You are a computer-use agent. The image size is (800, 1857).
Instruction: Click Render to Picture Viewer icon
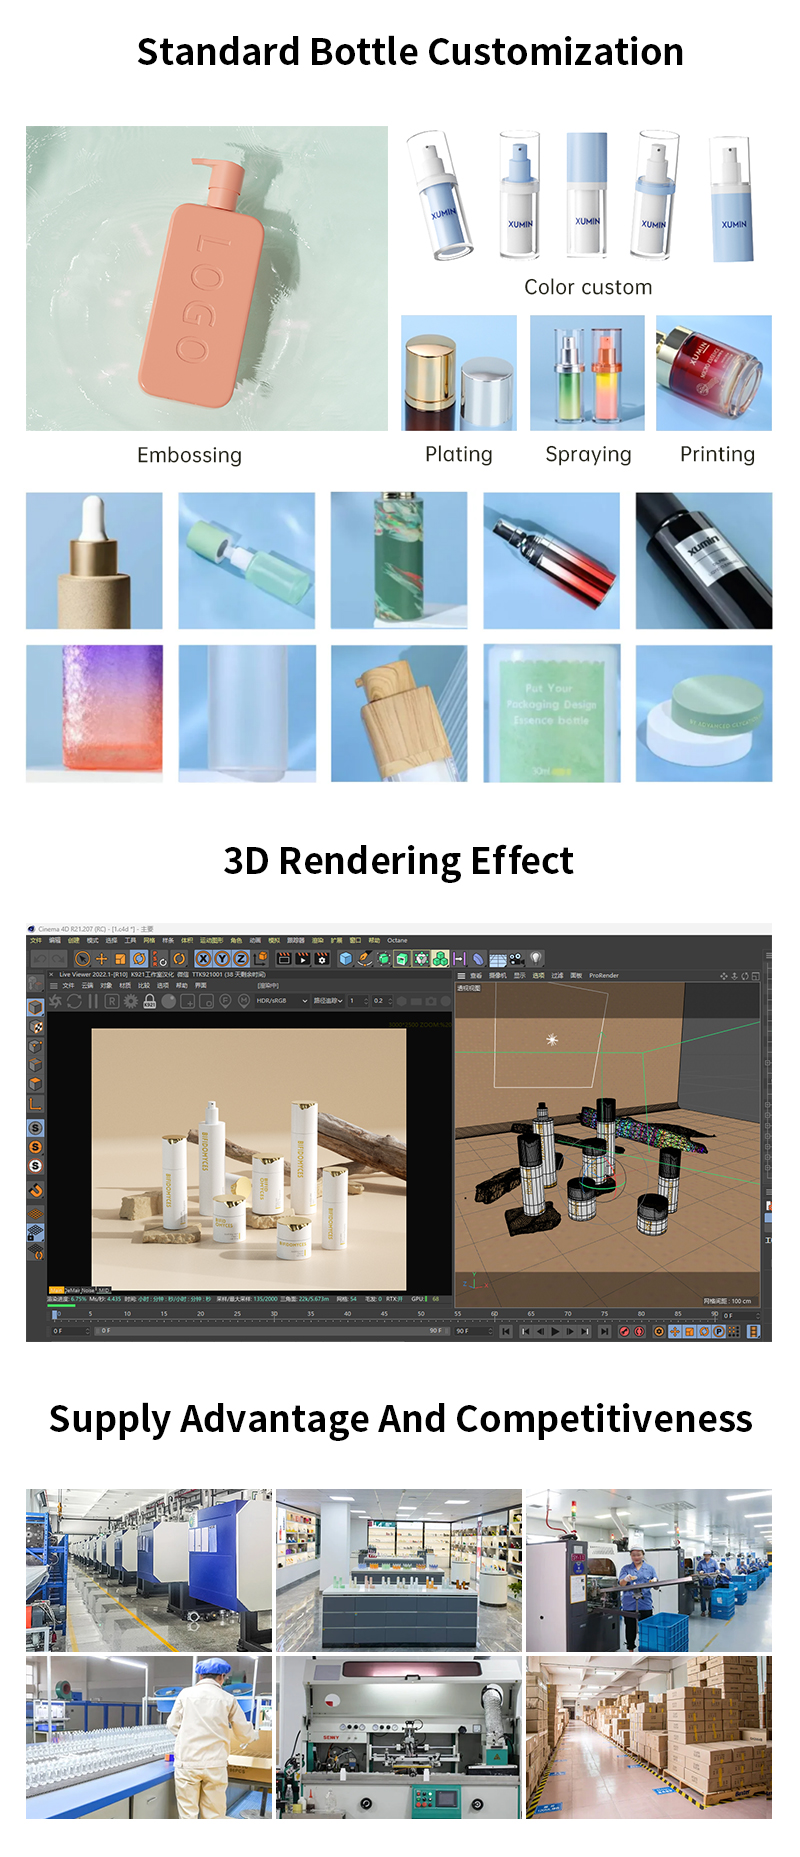(x=303, y=958)
